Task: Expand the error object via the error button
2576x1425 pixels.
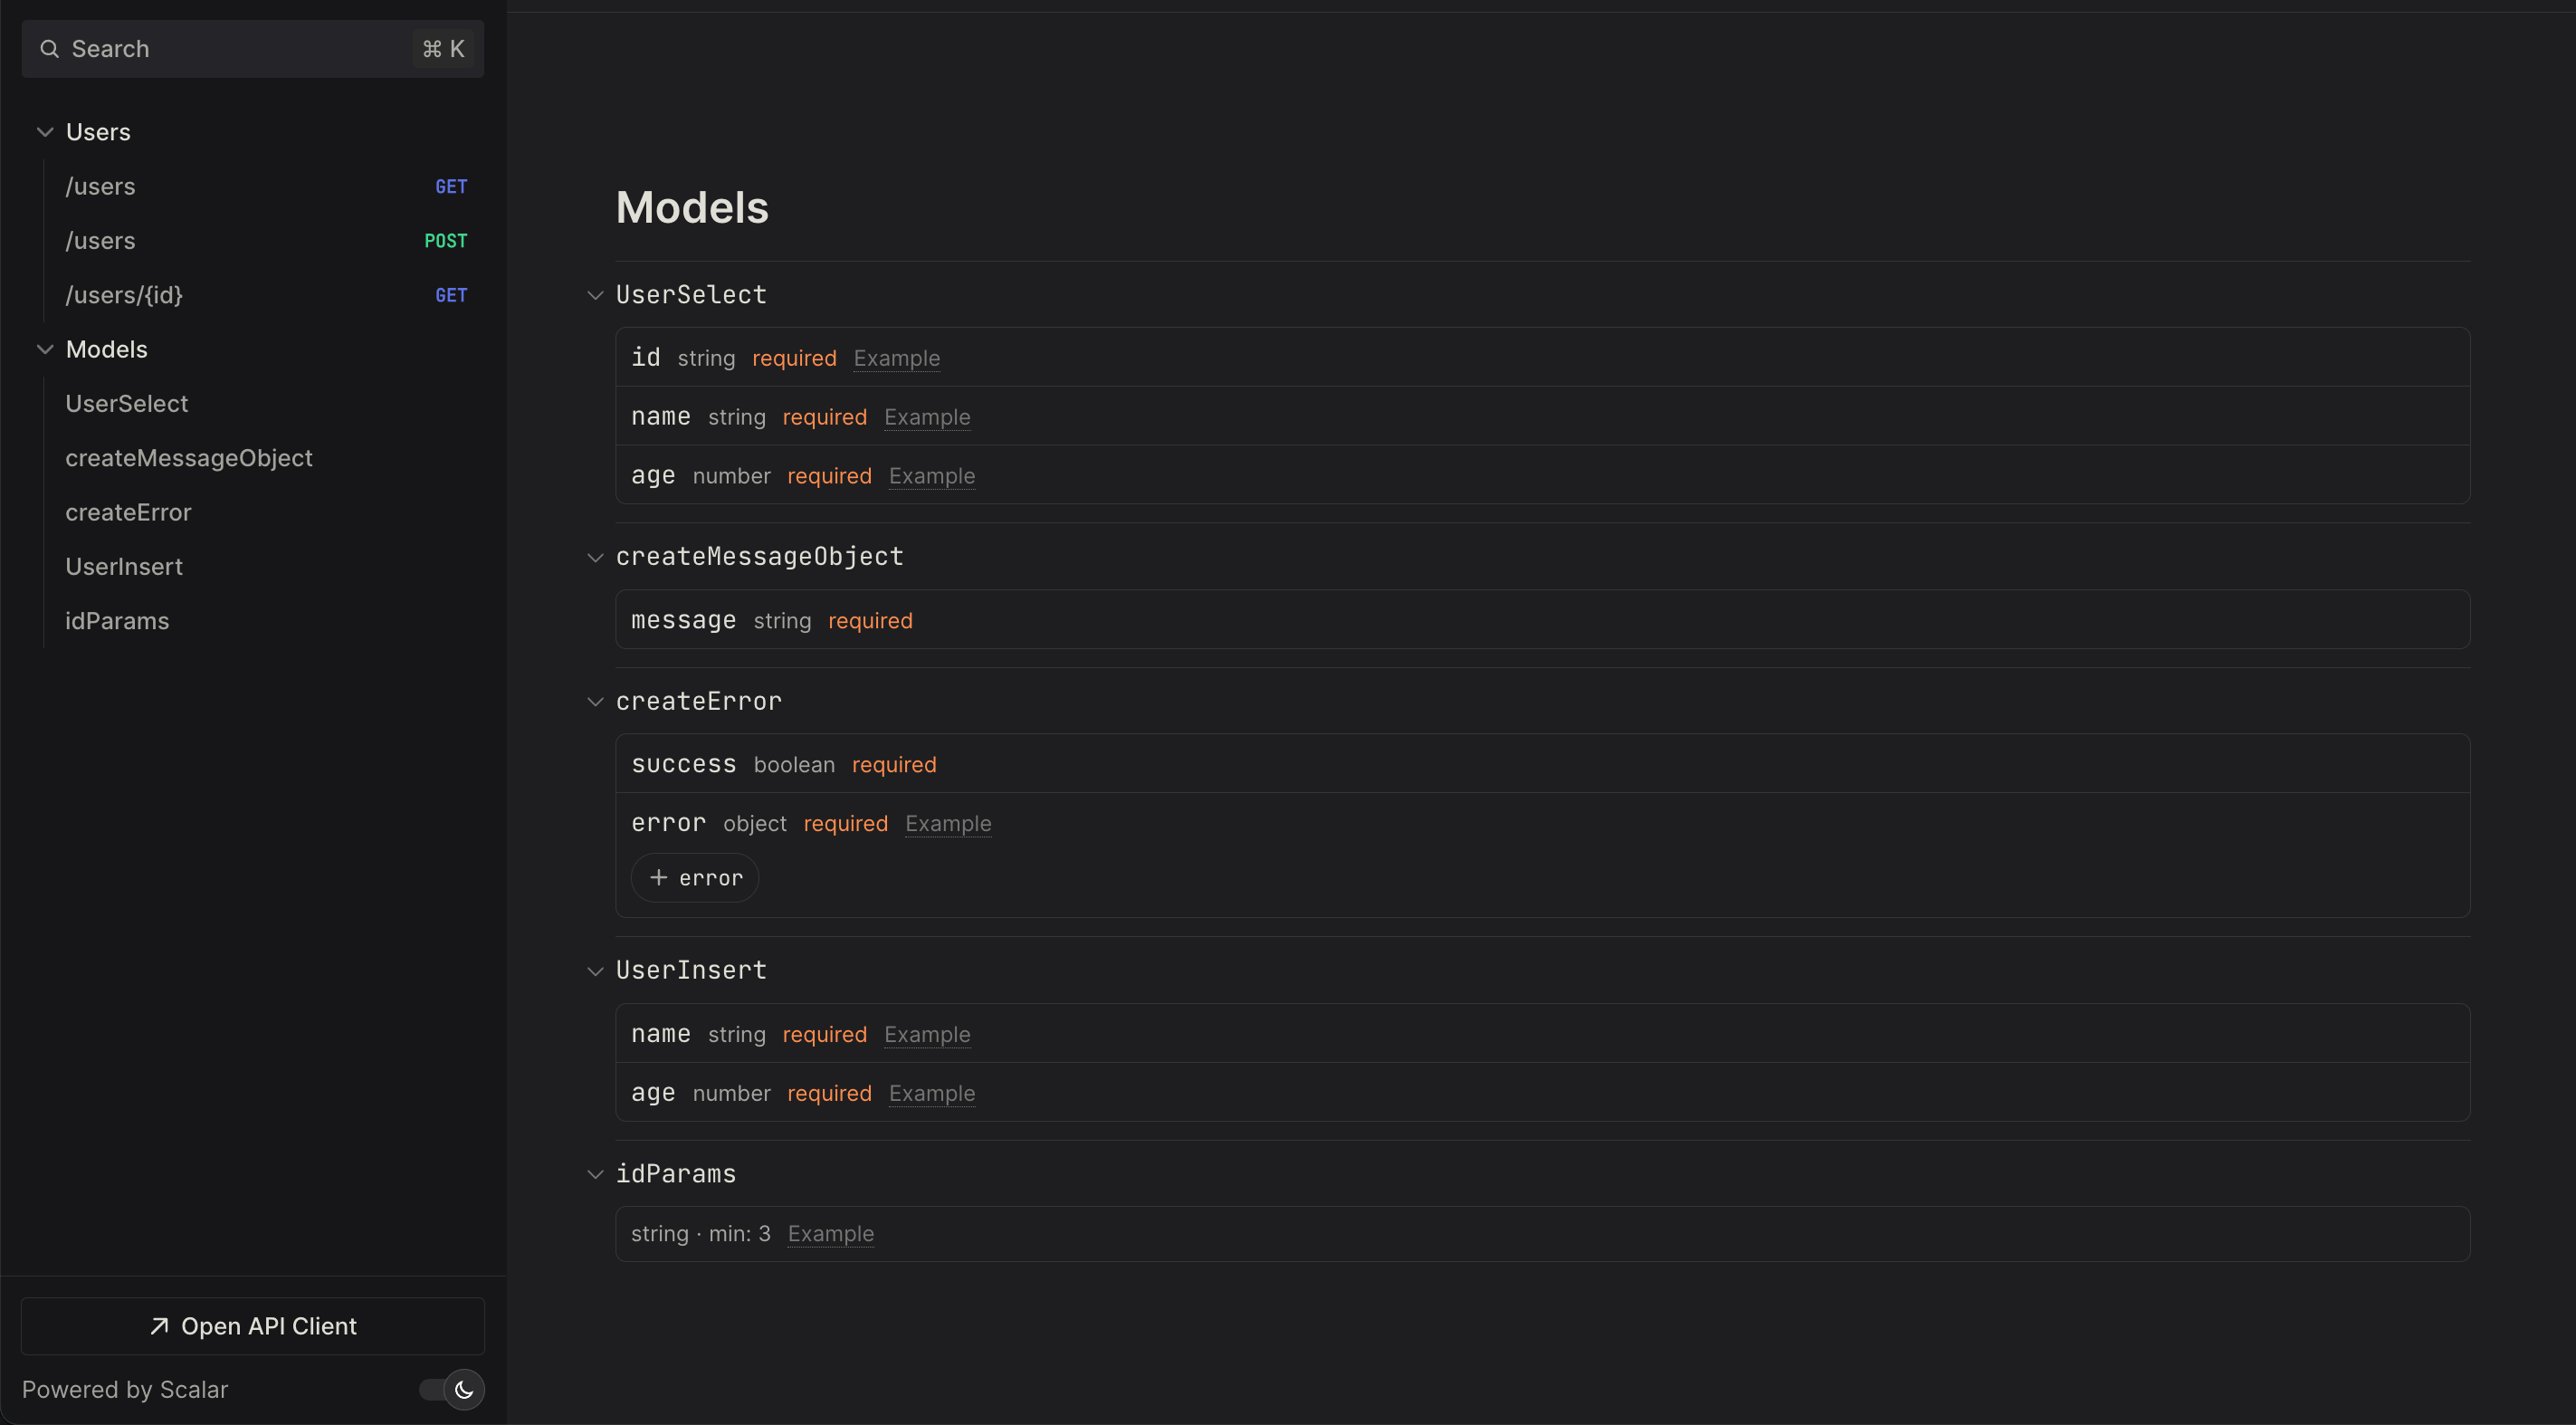Action: pos(694,877)
